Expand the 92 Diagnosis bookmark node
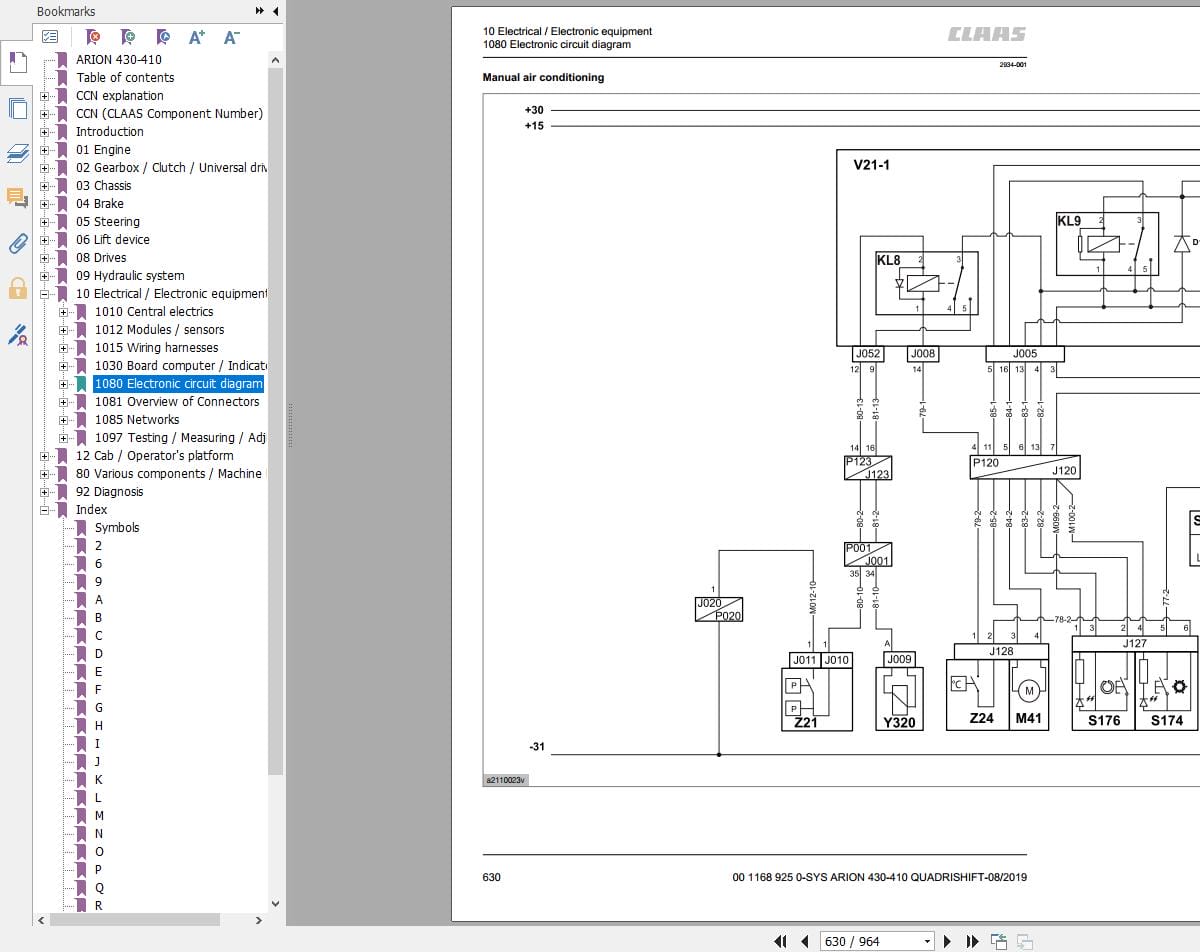 click(44, 492)
